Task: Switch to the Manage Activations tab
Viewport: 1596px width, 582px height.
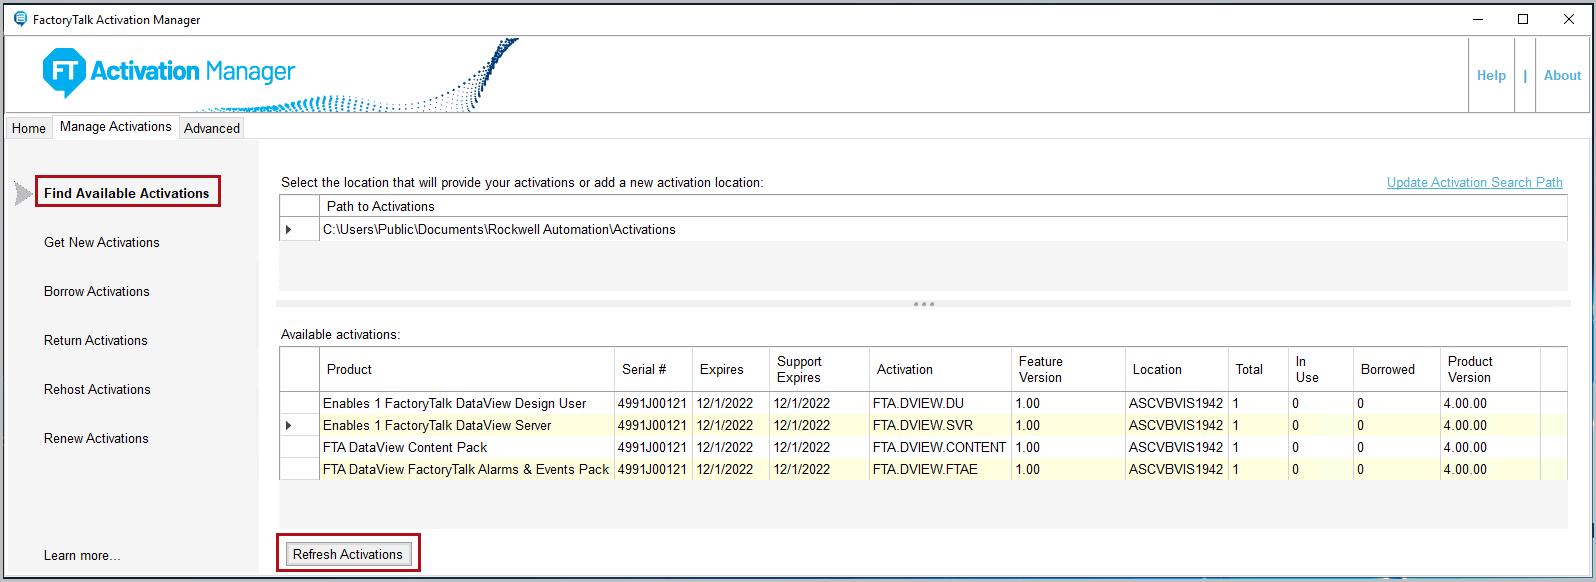Action: coord(116,127)
